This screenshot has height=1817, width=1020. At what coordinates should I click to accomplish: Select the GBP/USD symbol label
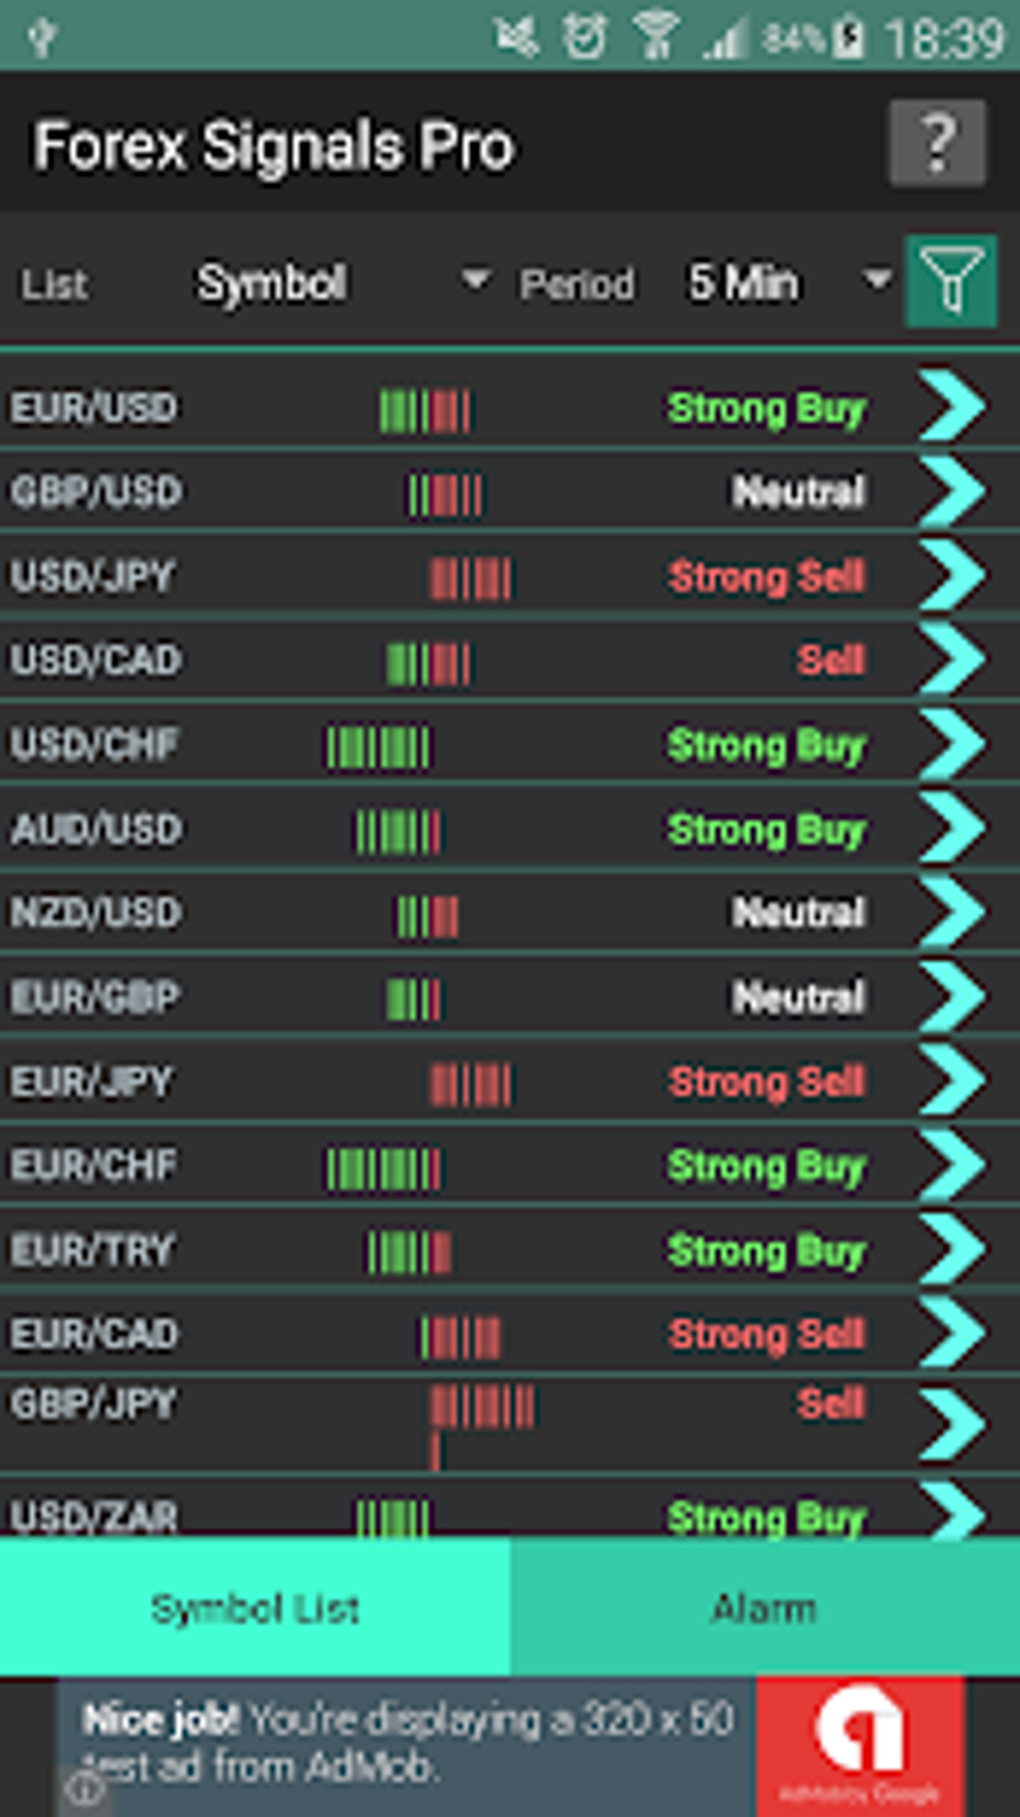(96, 492)
